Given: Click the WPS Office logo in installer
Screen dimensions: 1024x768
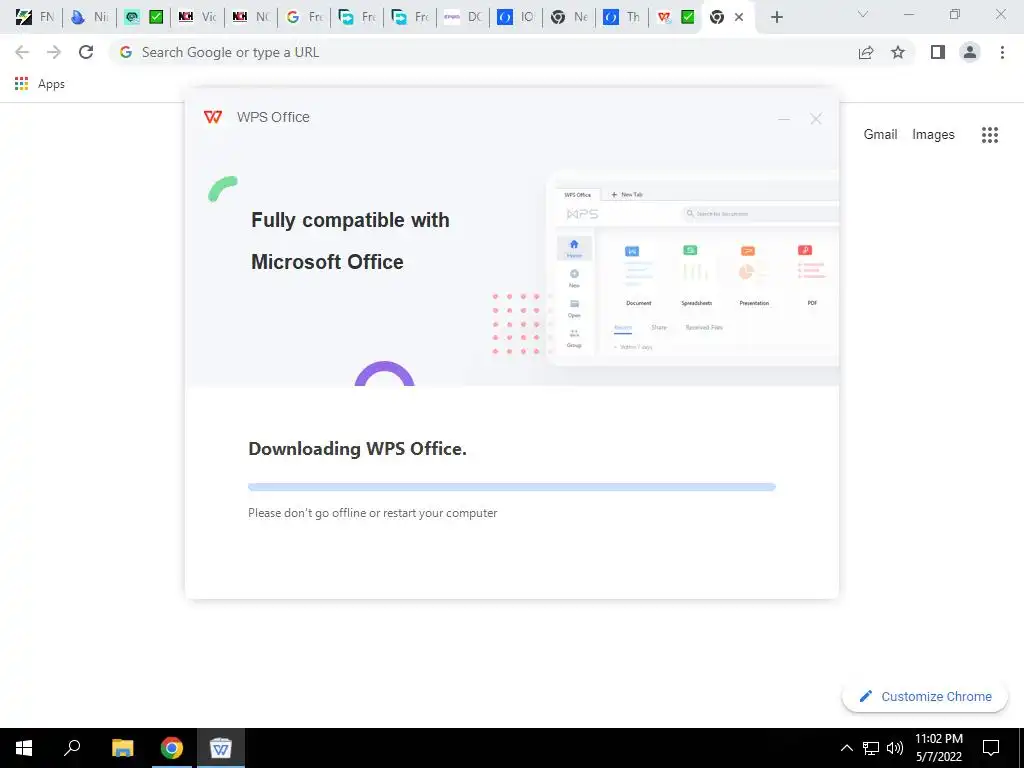Looking at the screenshot, I should point(213,117).
